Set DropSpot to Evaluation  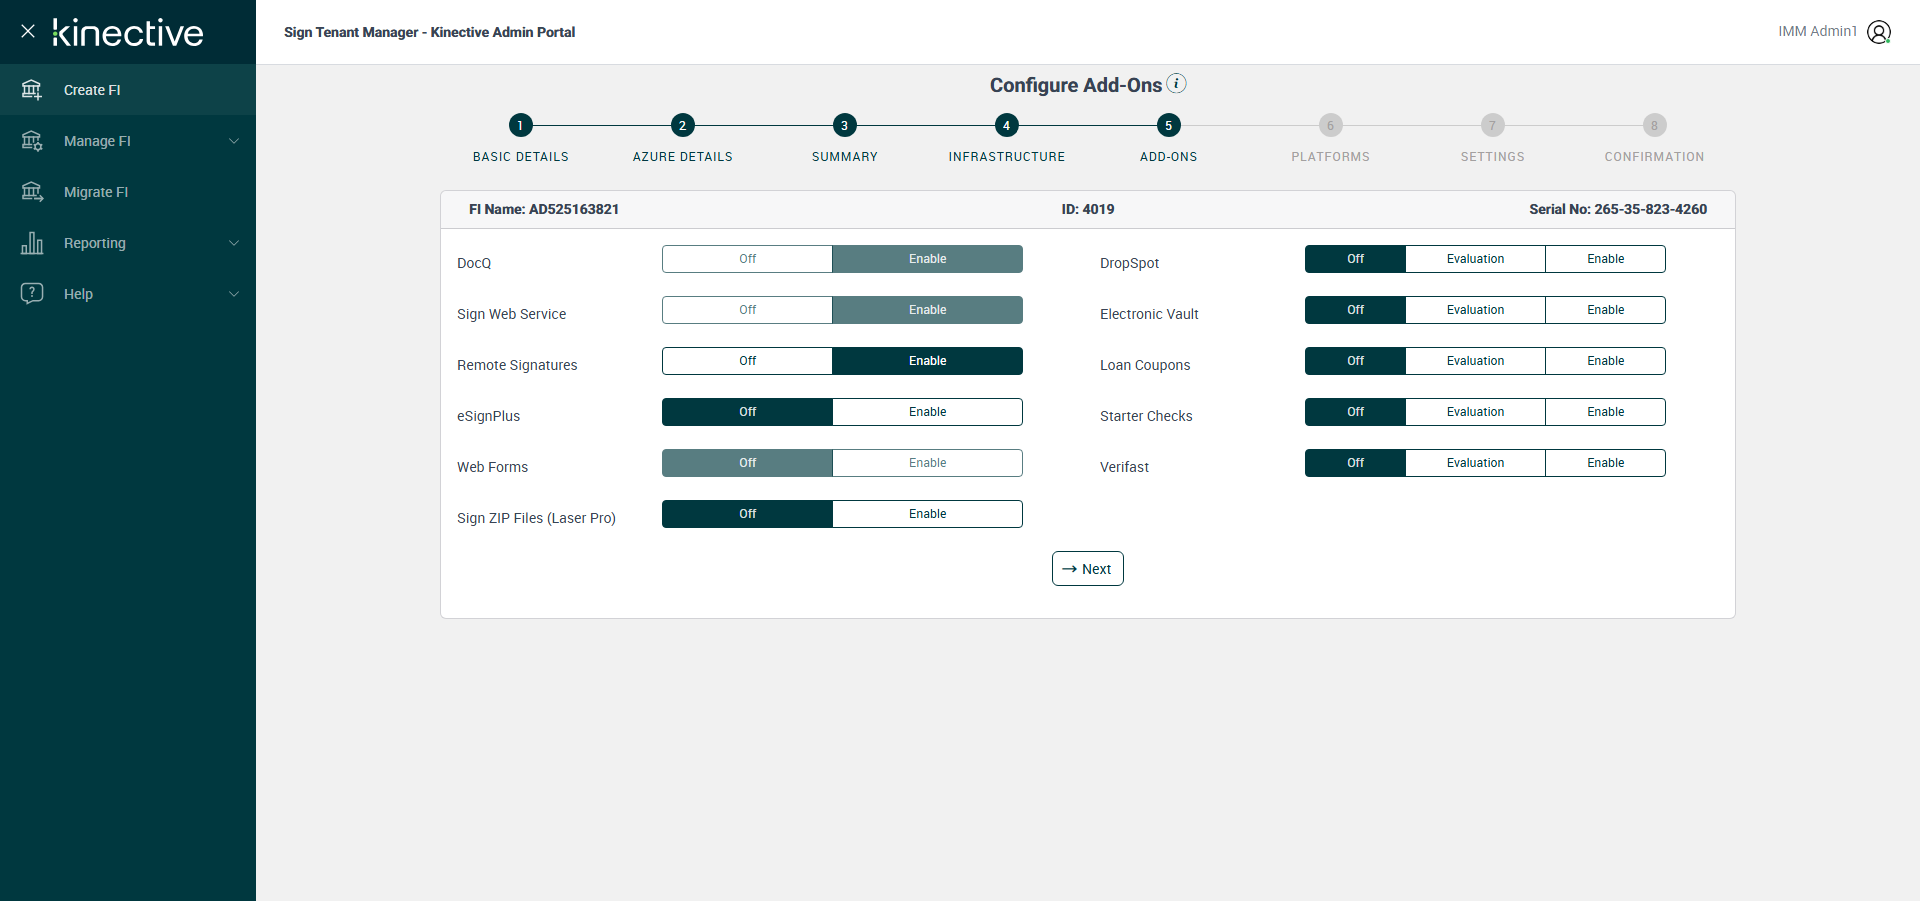click(x=1475, y=259)
